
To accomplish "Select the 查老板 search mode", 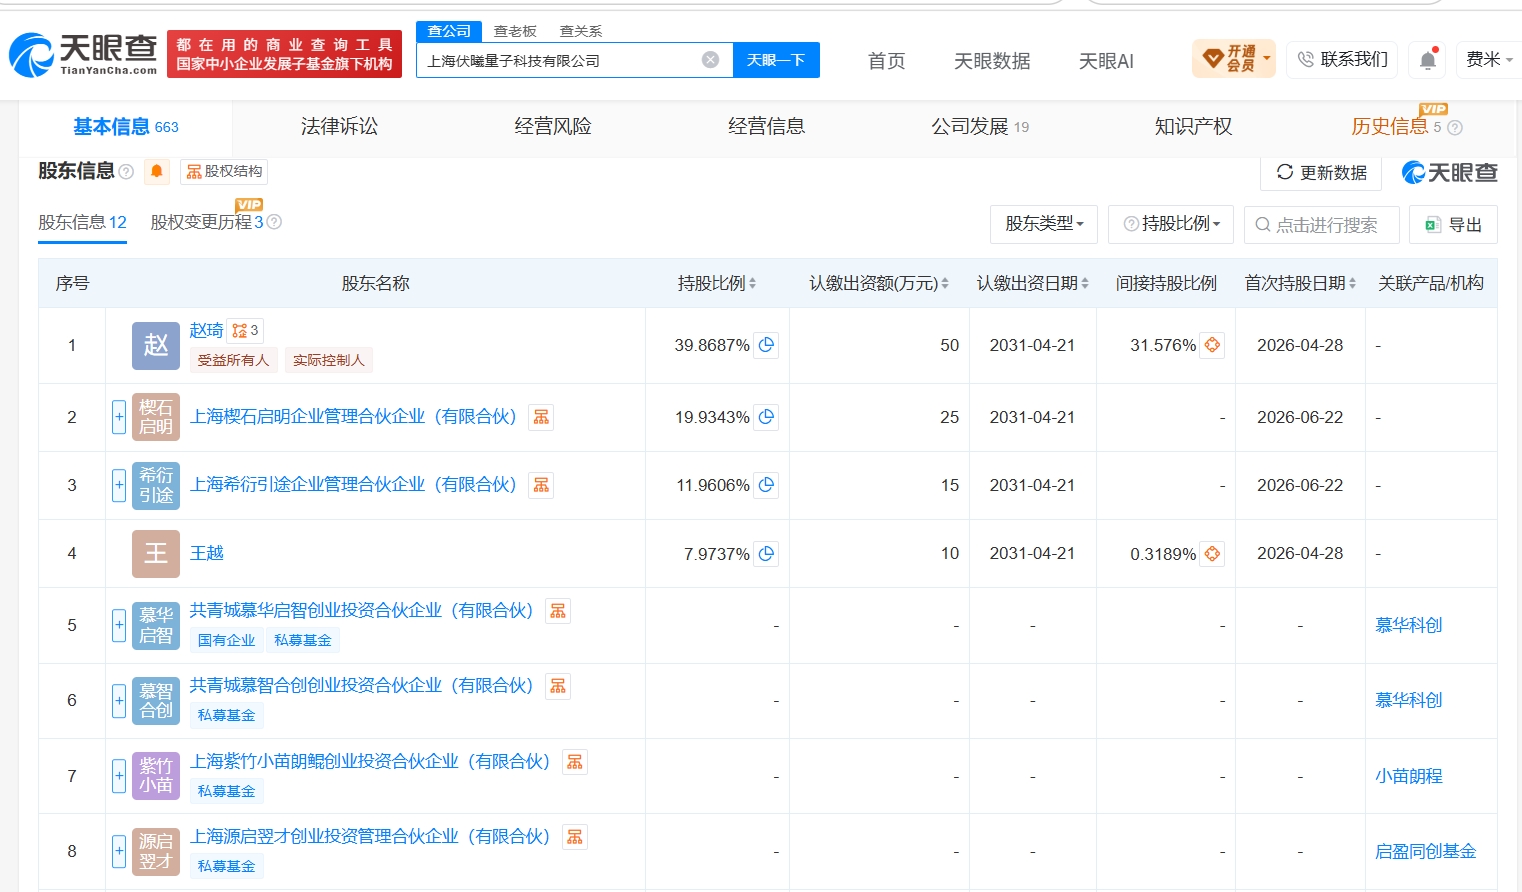I will 515,31.
